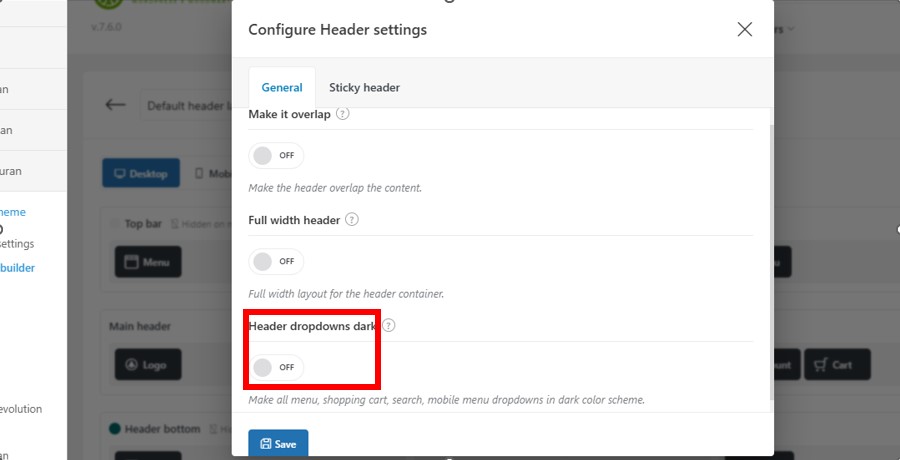The width and height of the screenshot is (900, 460).
Task: Click the Logo element in Main header
Action: click(x=148, y=365)
